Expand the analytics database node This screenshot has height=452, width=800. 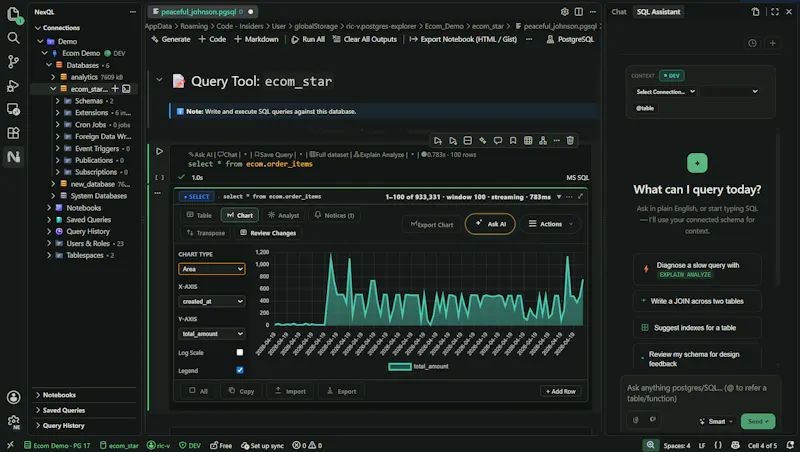tap(53, 77)
